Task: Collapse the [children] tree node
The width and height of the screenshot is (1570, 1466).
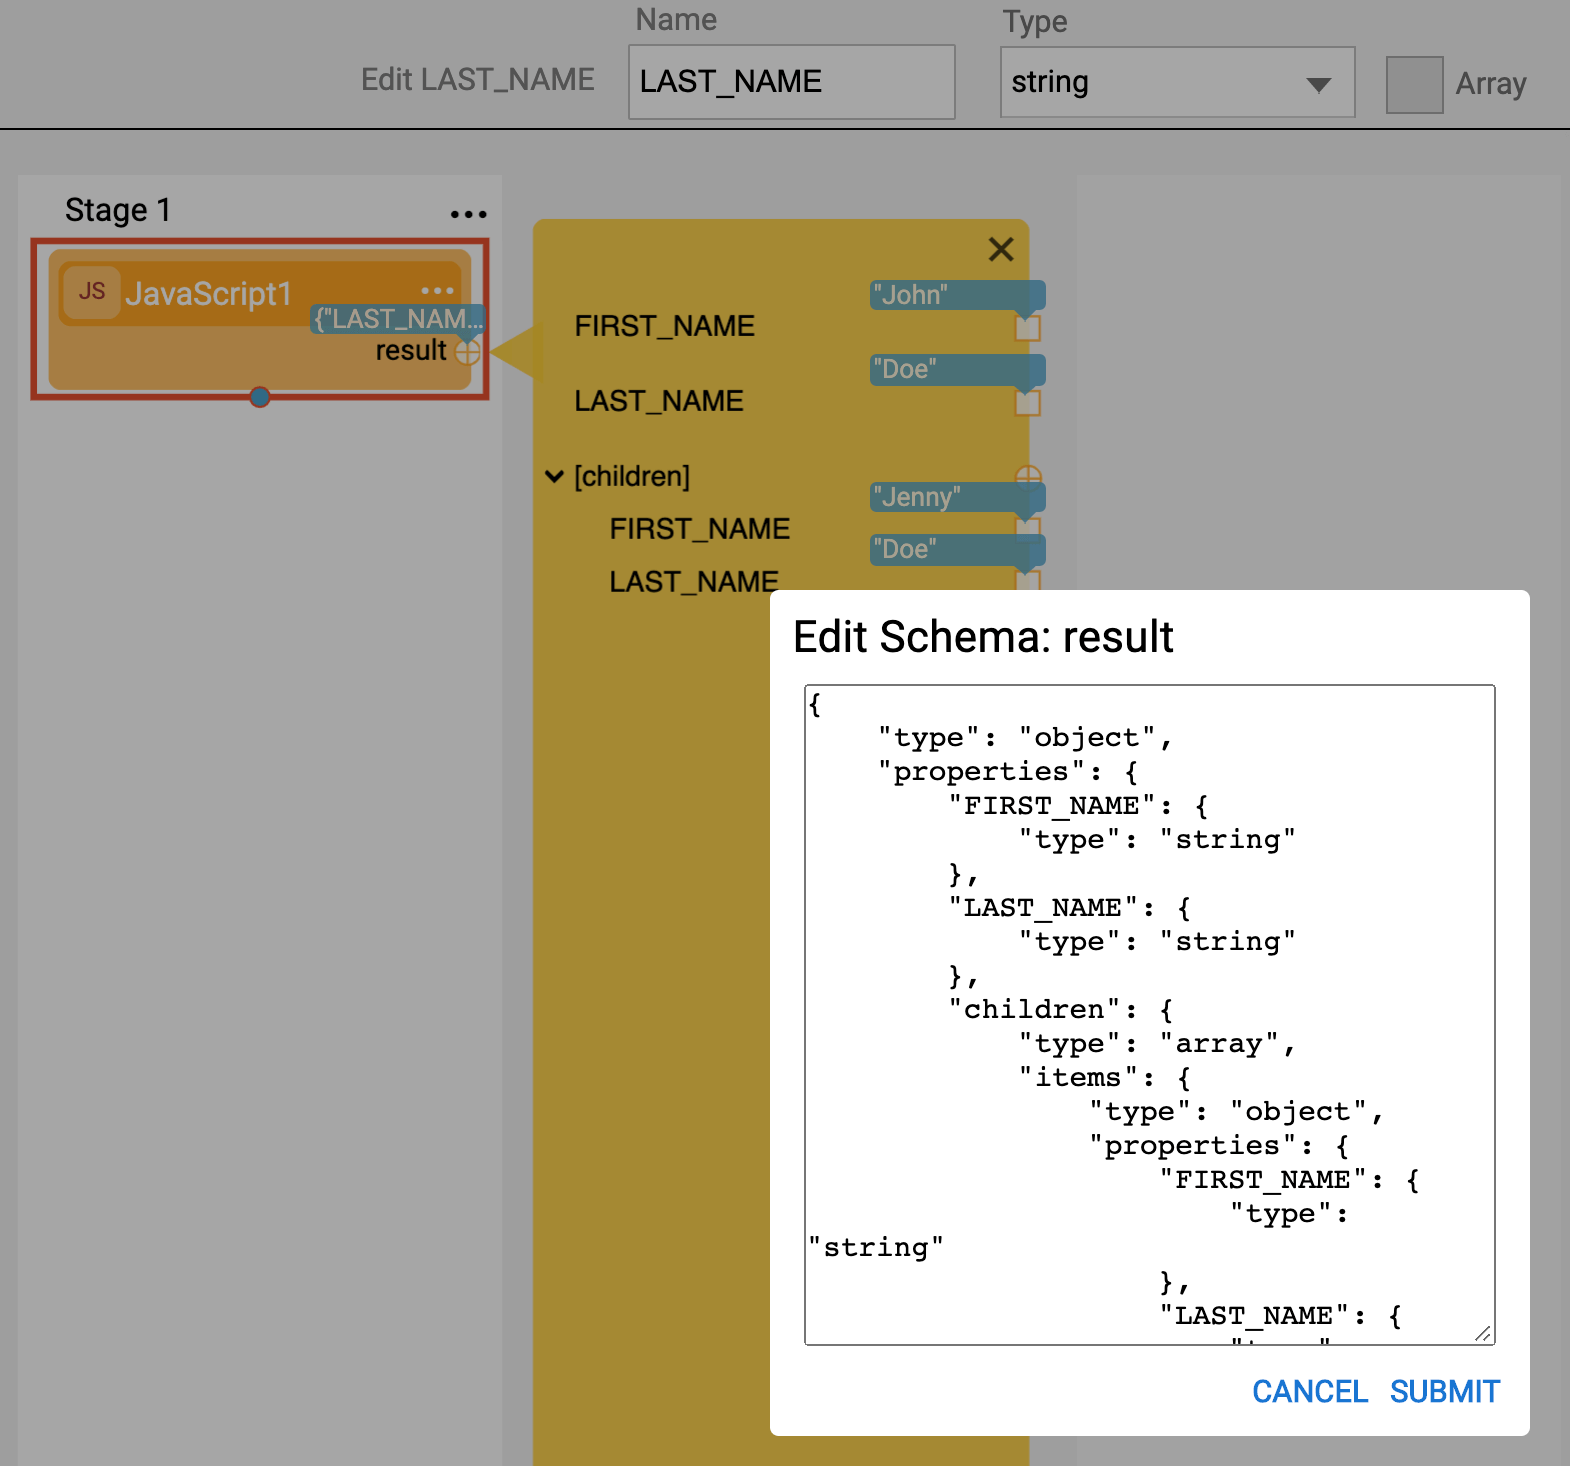Action: coord(554,476)
